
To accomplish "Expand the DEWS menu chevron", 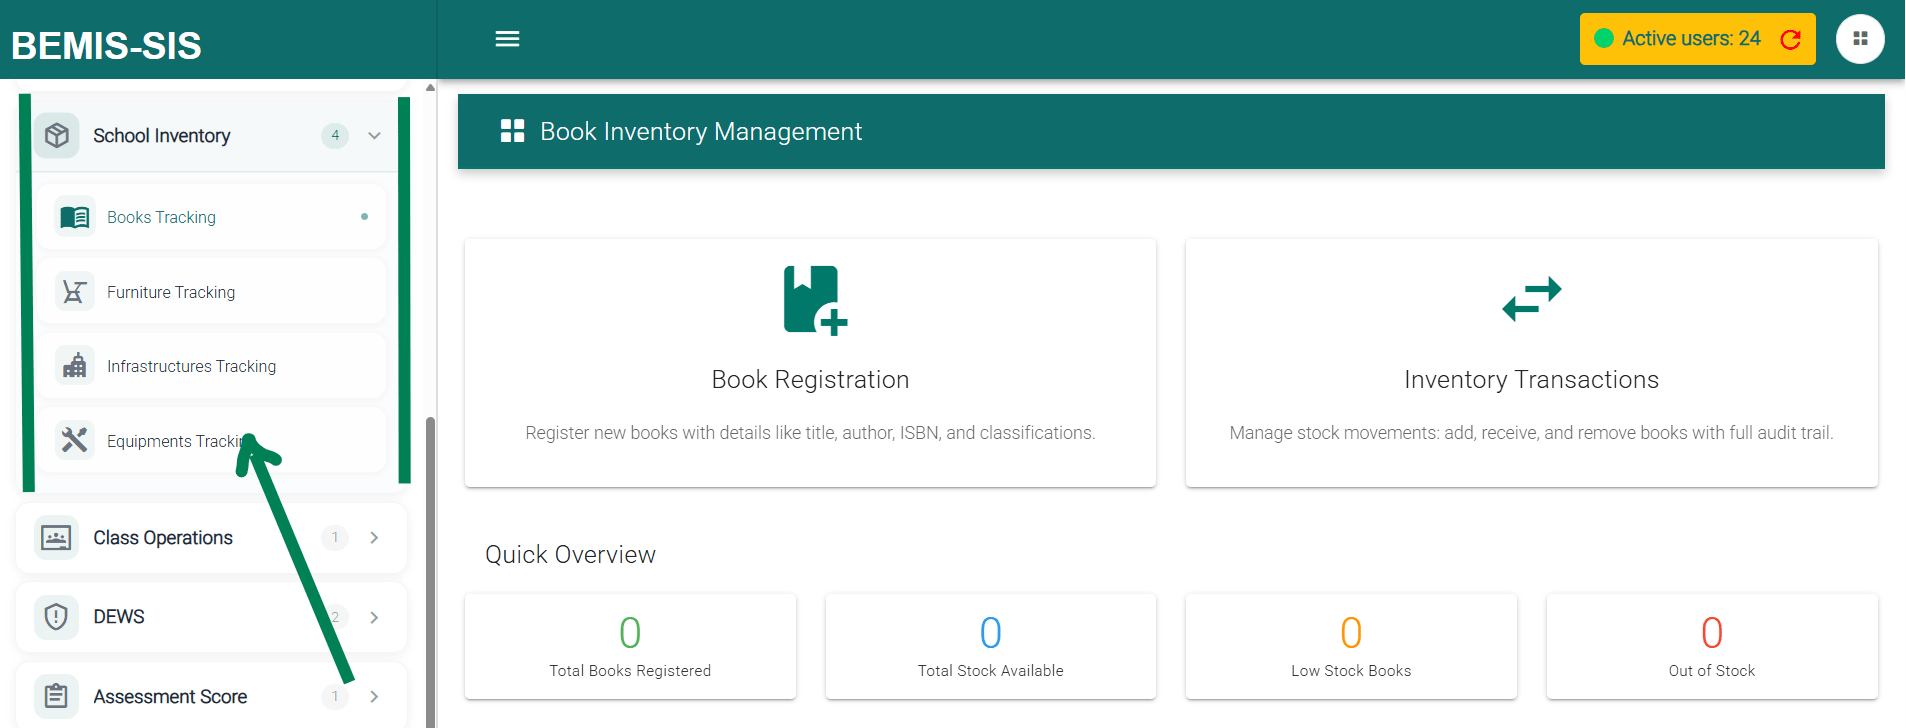I will [x=374, y=617].
